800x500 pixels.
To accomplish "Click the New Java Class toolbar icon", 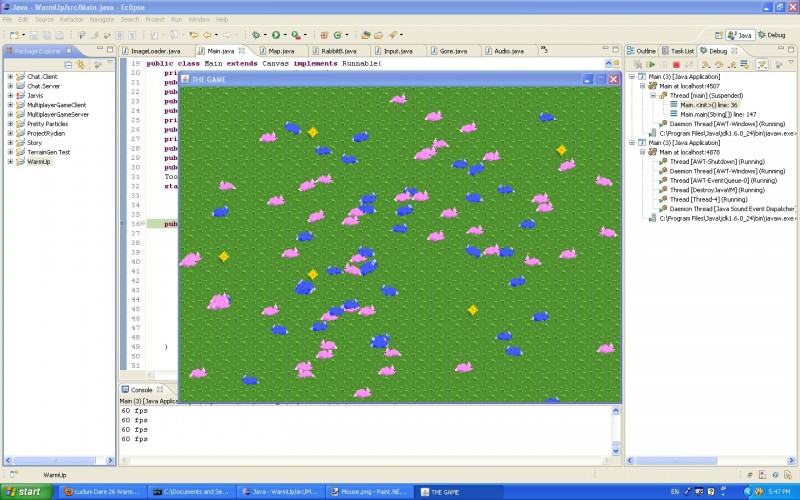I will (337, 35).
